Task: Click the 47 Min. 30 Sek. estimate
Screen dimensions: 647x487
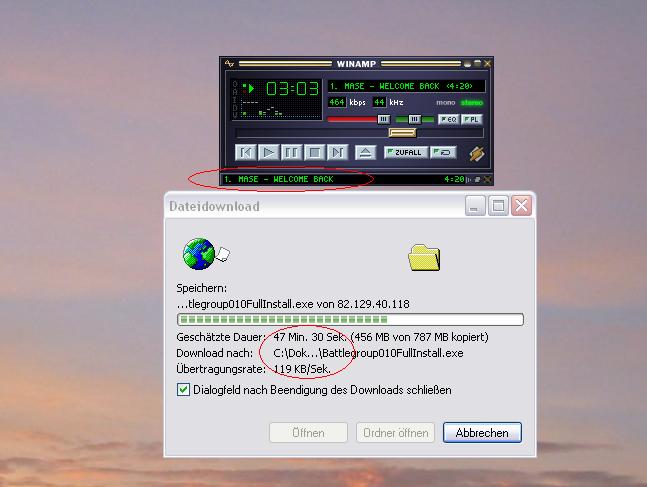Action: point(310,337)
